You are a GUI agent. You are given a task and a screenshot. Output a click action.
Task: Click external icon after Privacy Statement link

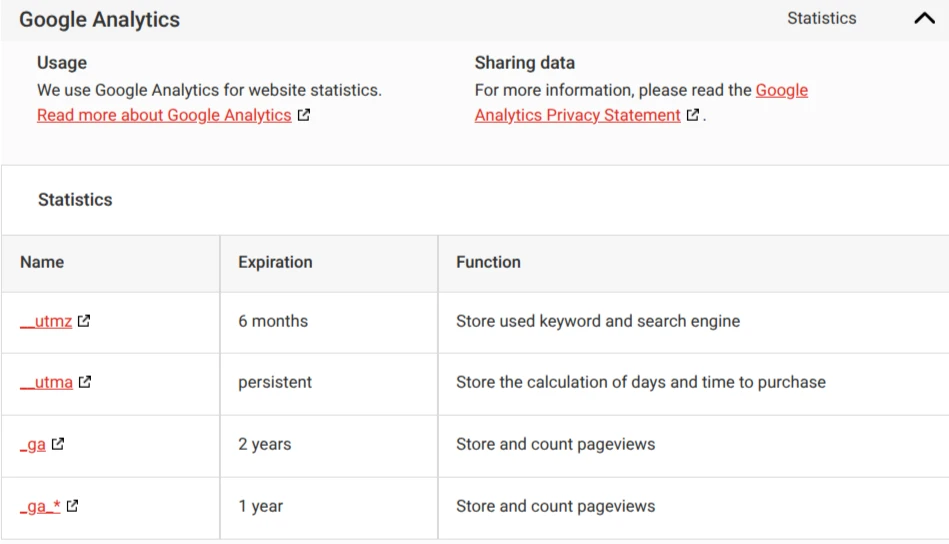pyautogui.click(x=693, y=114)
